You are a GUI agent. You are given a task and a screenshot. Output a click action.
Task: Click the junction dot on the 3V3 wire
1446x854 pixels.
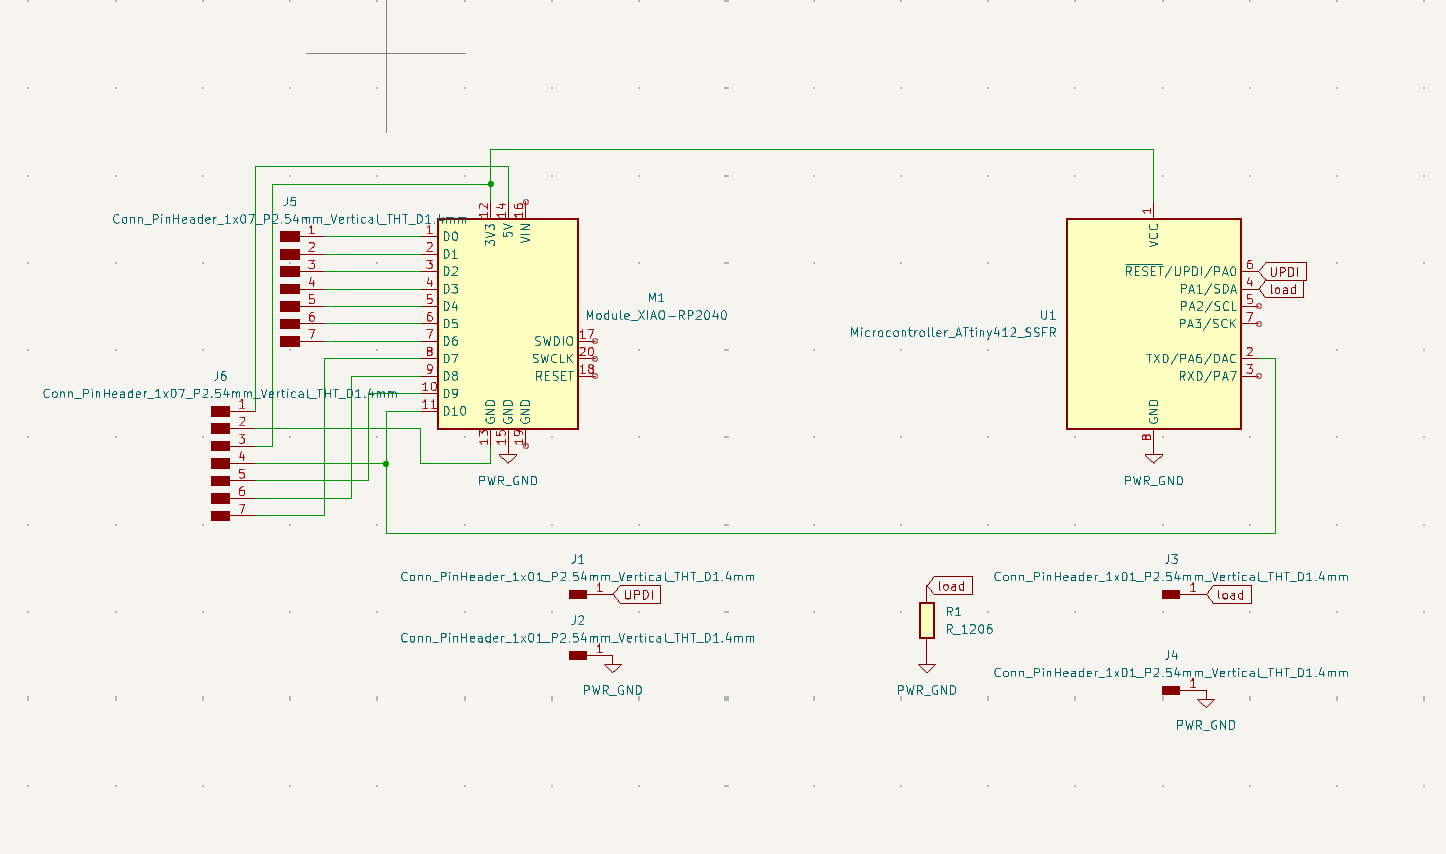(x=491, y=184)
